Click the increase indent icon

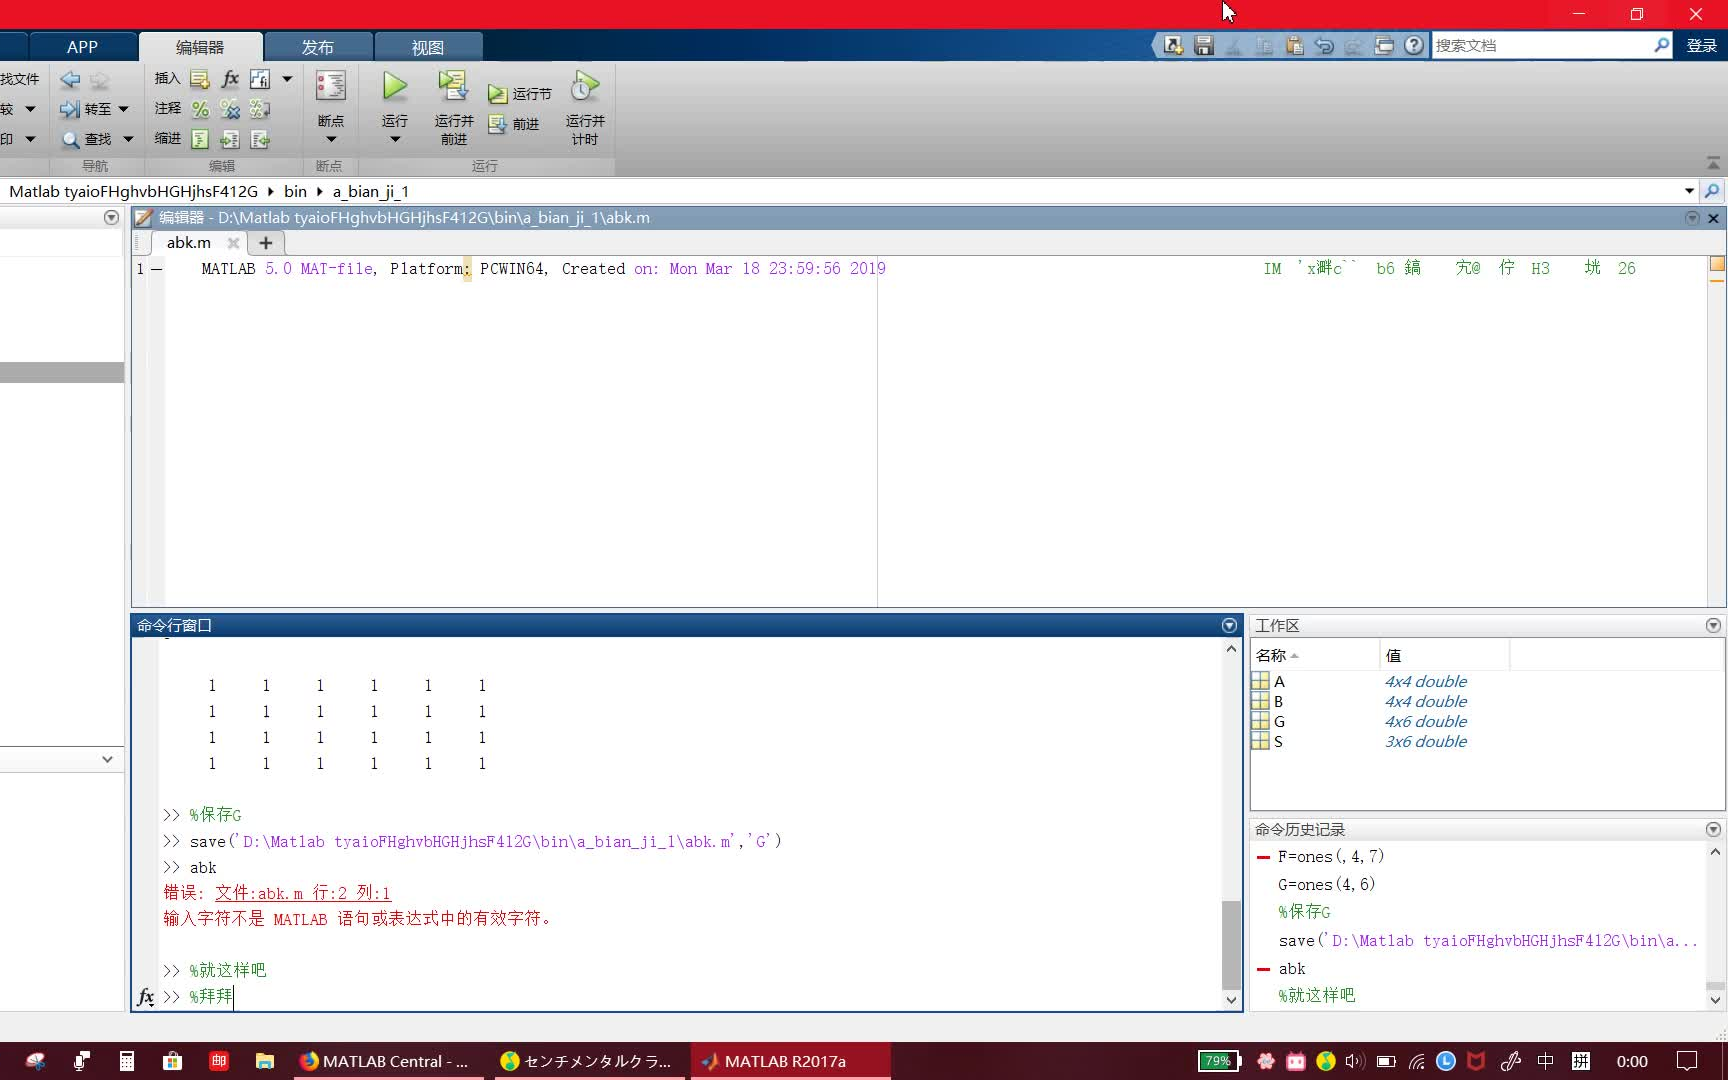point(230,139)
